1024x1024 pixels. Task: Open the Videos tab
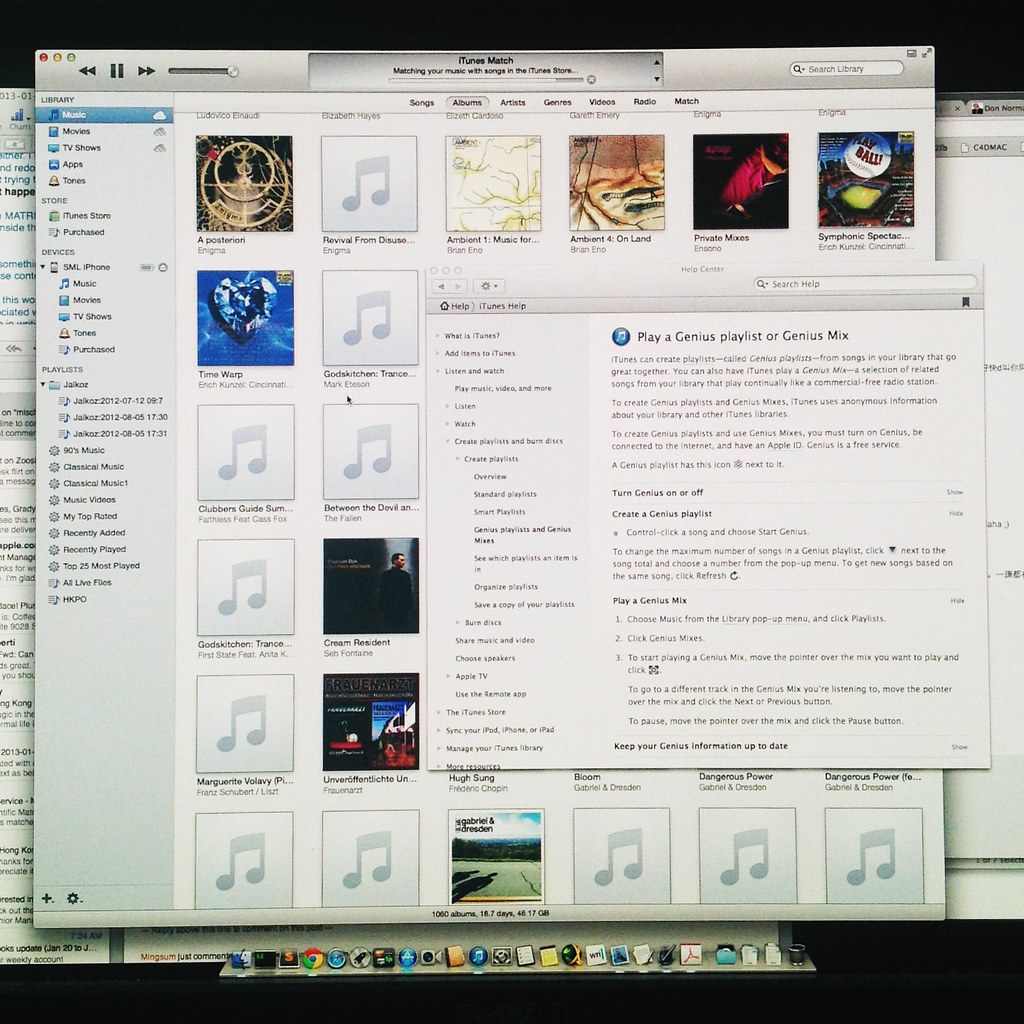pos(601,102)
